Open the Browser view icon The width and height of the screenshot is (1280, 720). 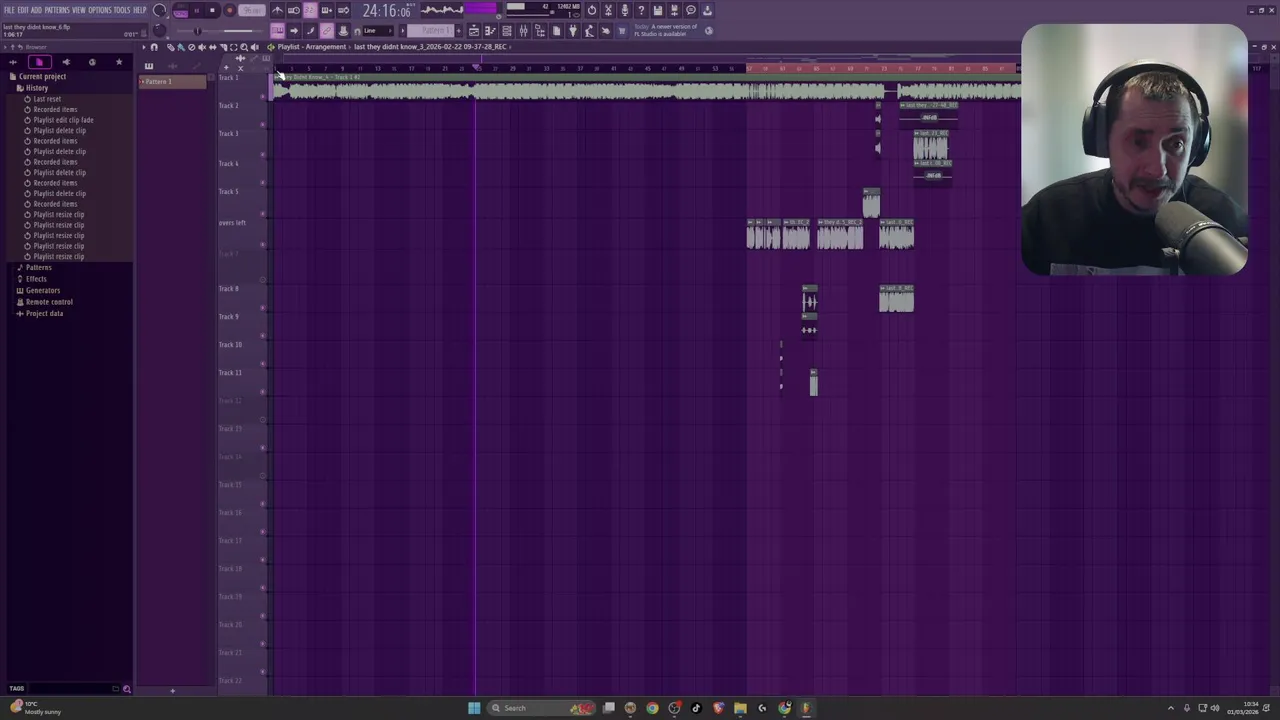540,31
